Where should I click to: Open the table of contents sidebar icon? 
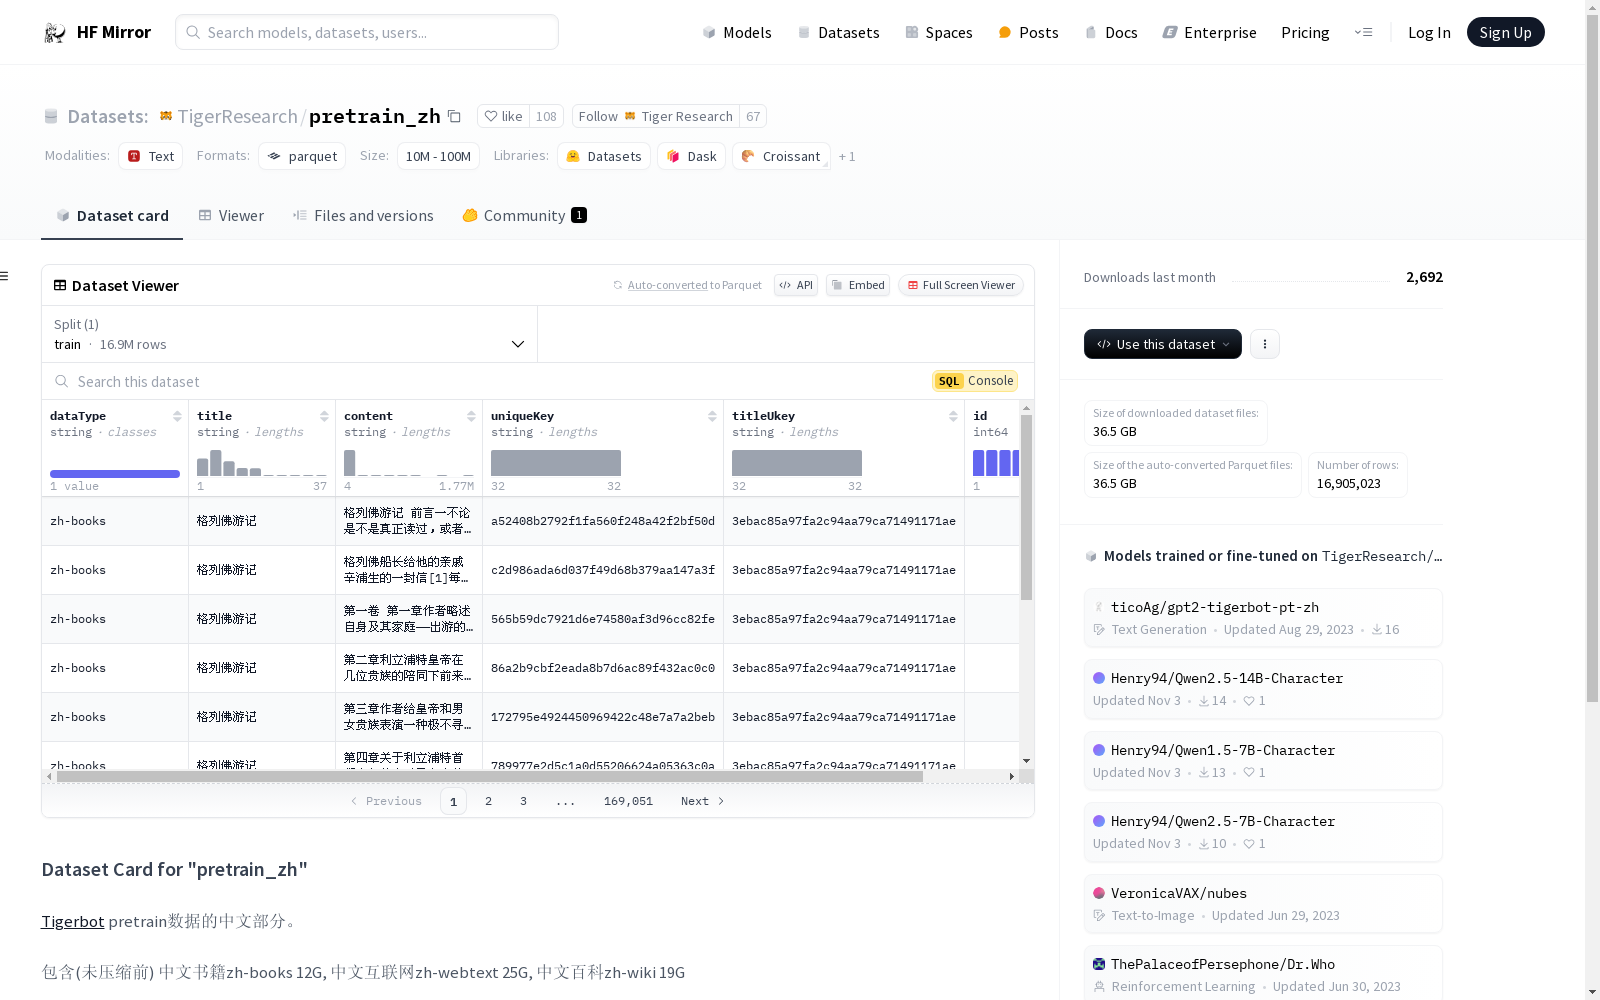pos(5,276)
